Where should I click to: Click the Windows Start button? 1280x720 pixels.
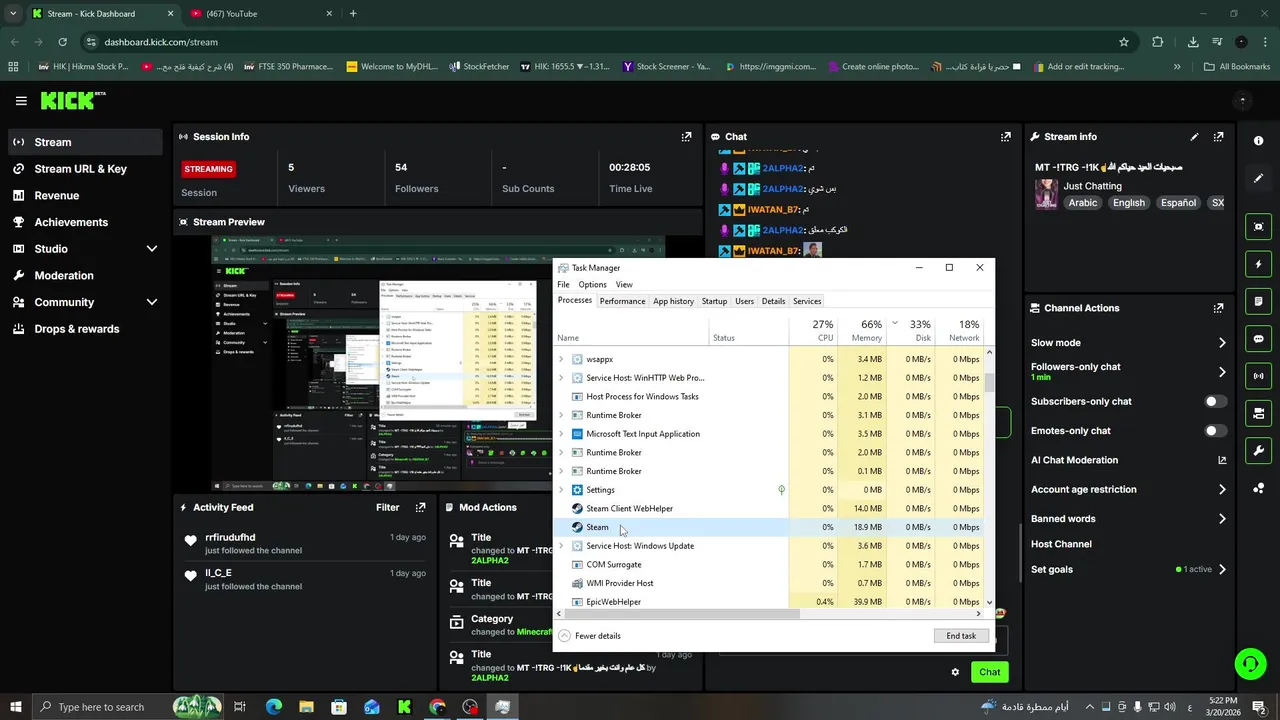pos(15,707)
